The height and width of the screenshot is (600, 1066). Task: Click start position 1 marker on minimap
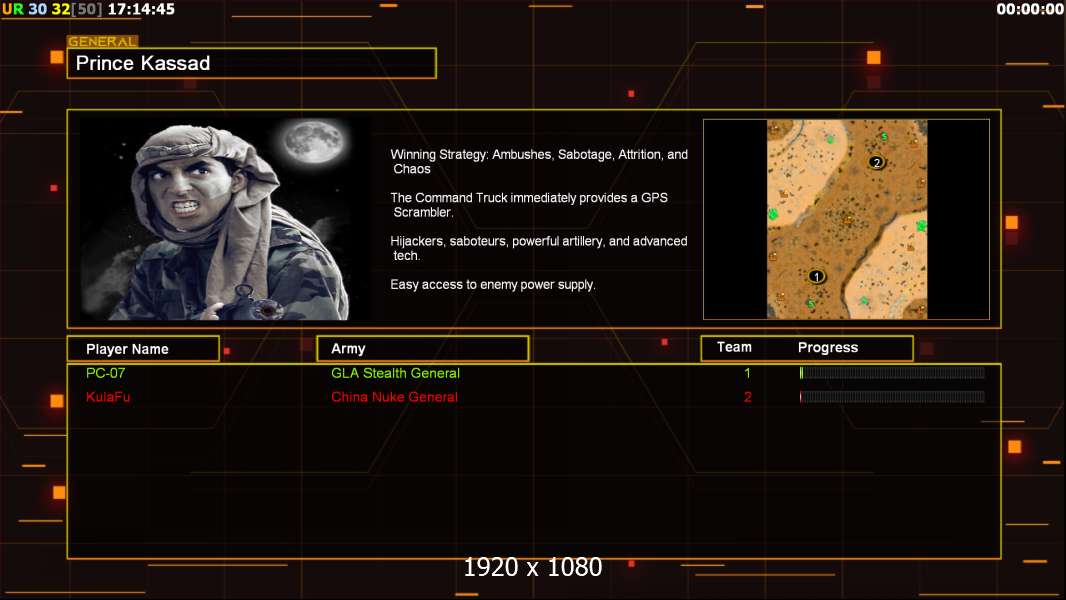click(816, 277)
